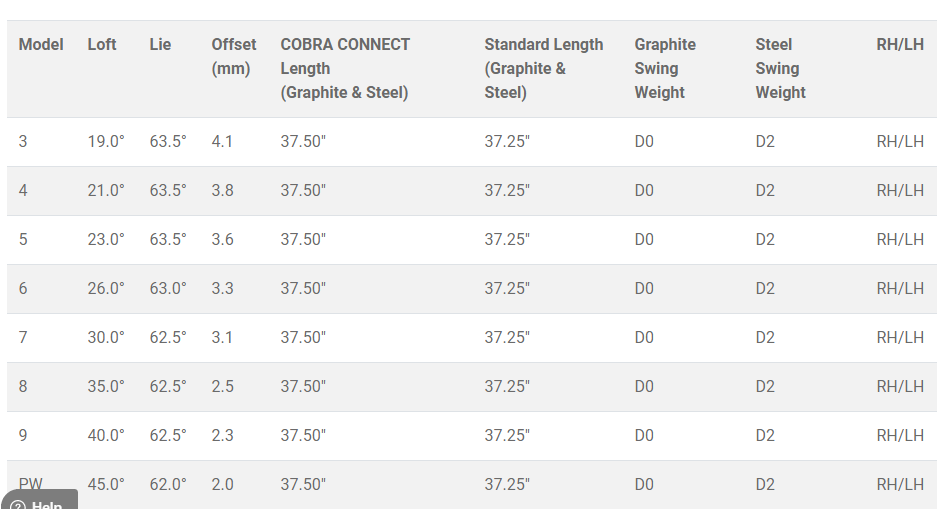The image size is (951, 509).
Task: Select the 63.0° lie cell
Action: [168, 289]
